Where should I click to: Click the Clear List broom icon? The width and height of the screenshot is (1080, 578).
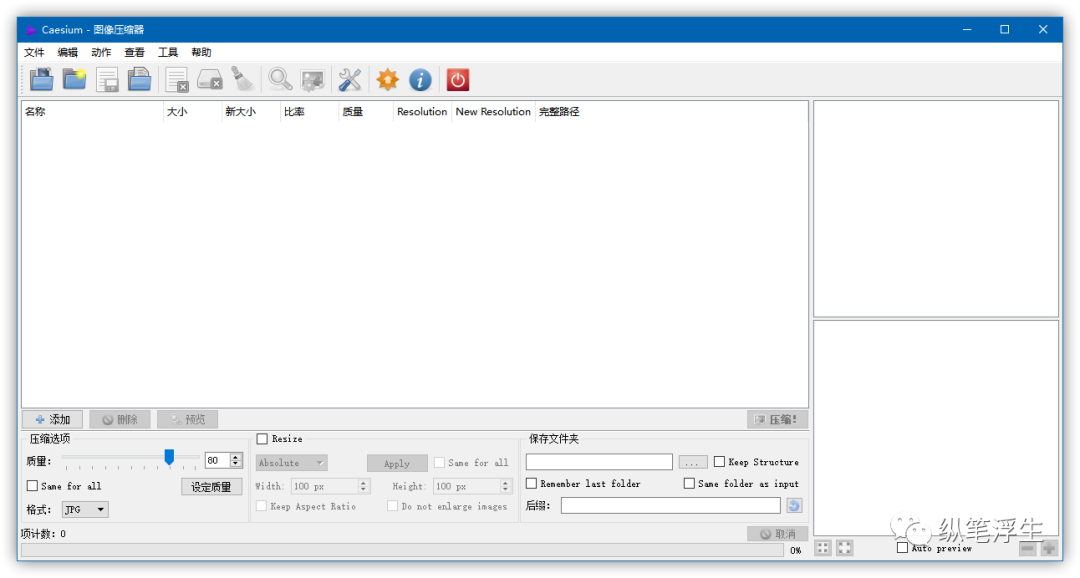pyautogui.click(x=242, y=80)
